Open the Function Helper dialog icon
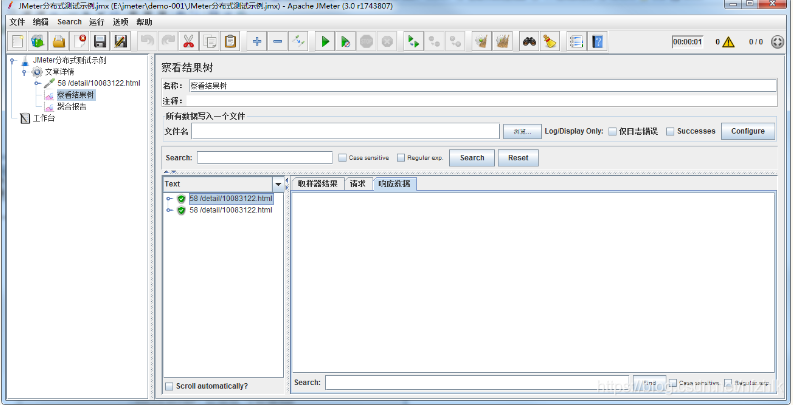The image size is (793, 405). point(577,41)
